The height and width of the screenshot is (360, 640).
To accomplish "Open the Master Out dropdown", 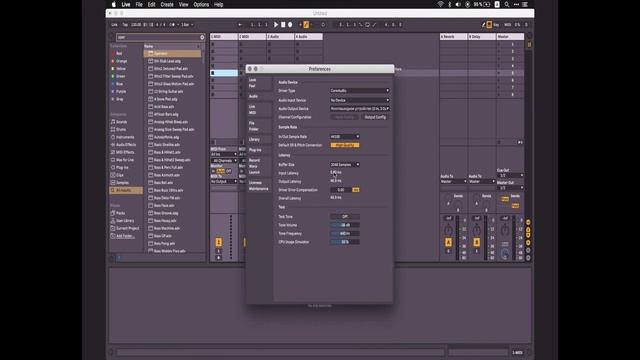I will coord(511,188).
